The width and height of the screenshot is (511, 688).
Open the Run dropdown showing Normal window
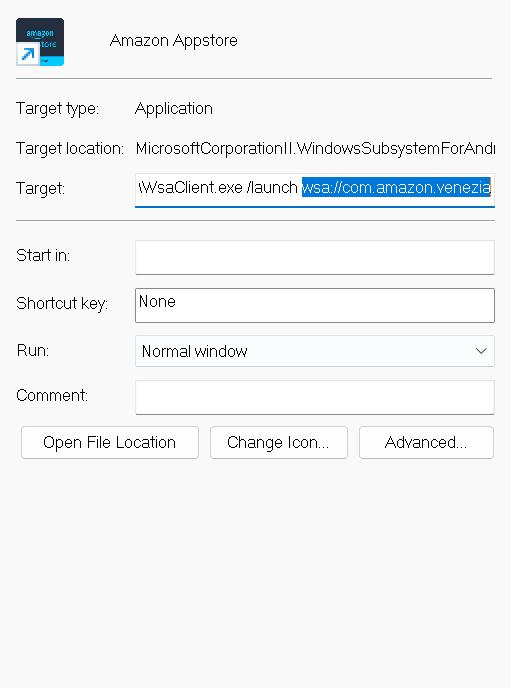tap(315, 351)
